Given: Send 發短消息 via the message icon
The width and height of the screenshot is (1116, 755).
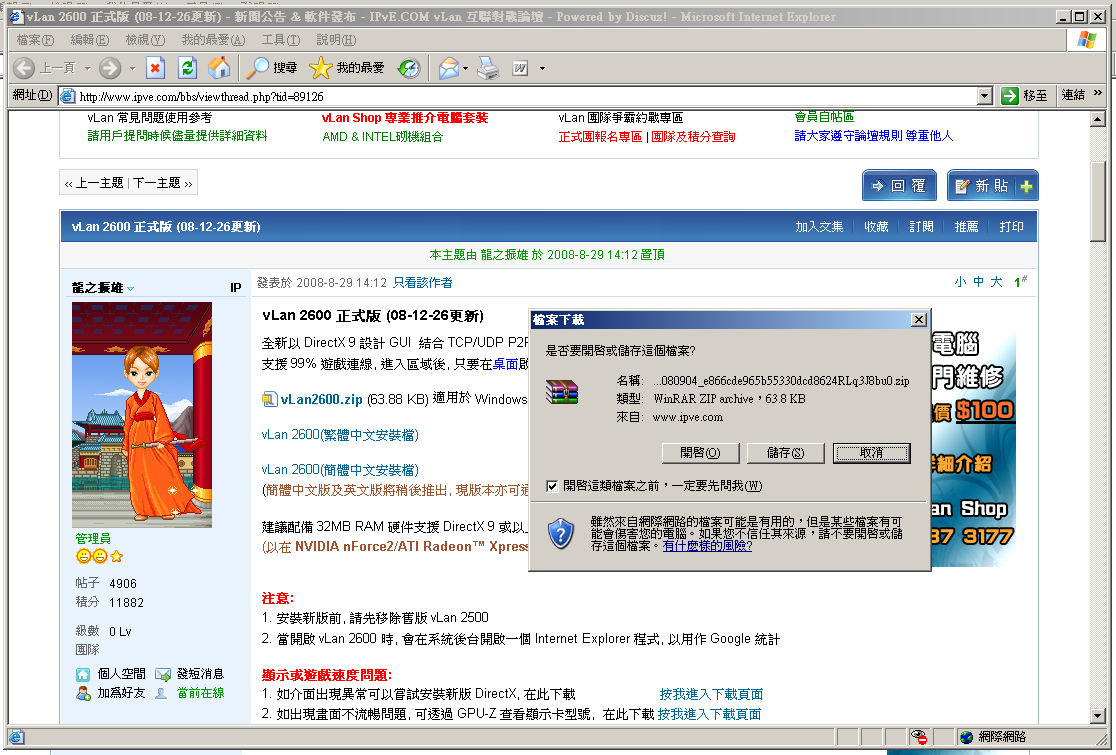Looking at the screenshot, I should click(163, 675).
